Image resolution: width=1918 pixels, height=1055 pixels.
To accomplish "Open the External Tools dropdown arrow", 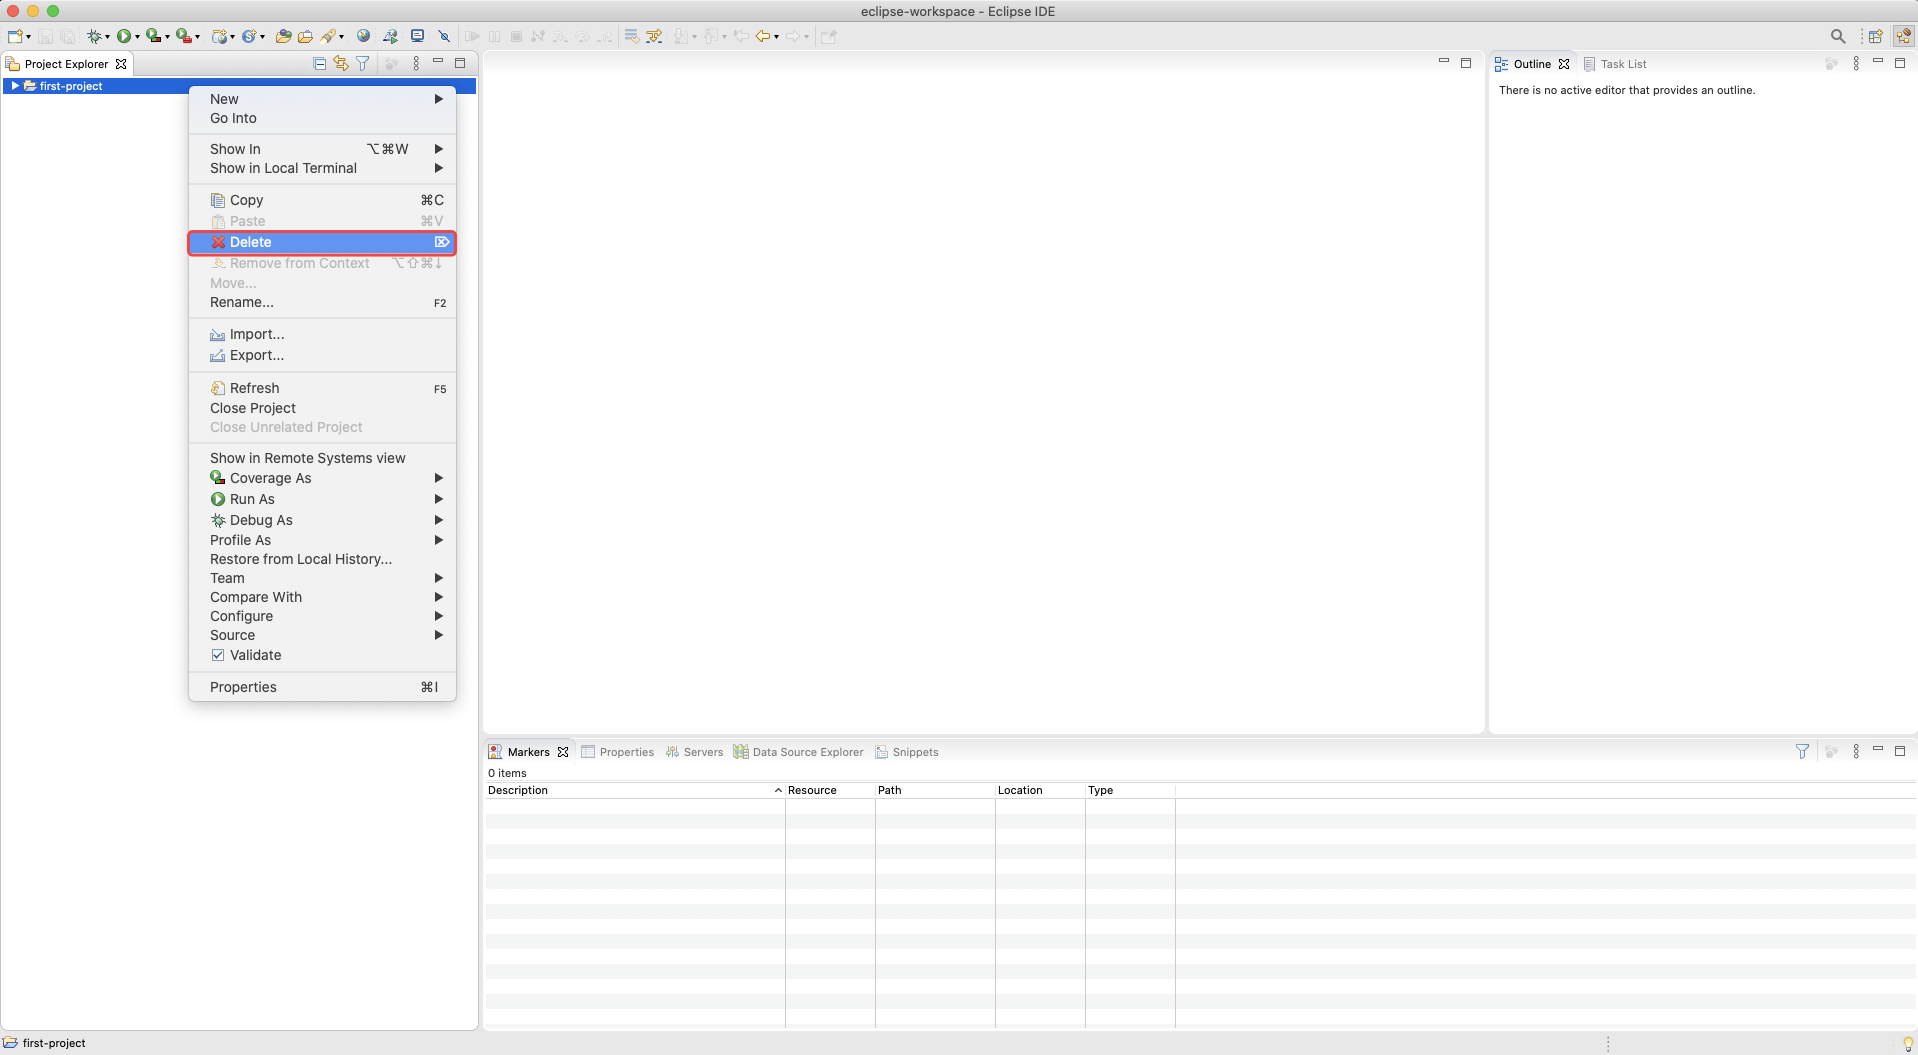I will (x=197, y=37).
